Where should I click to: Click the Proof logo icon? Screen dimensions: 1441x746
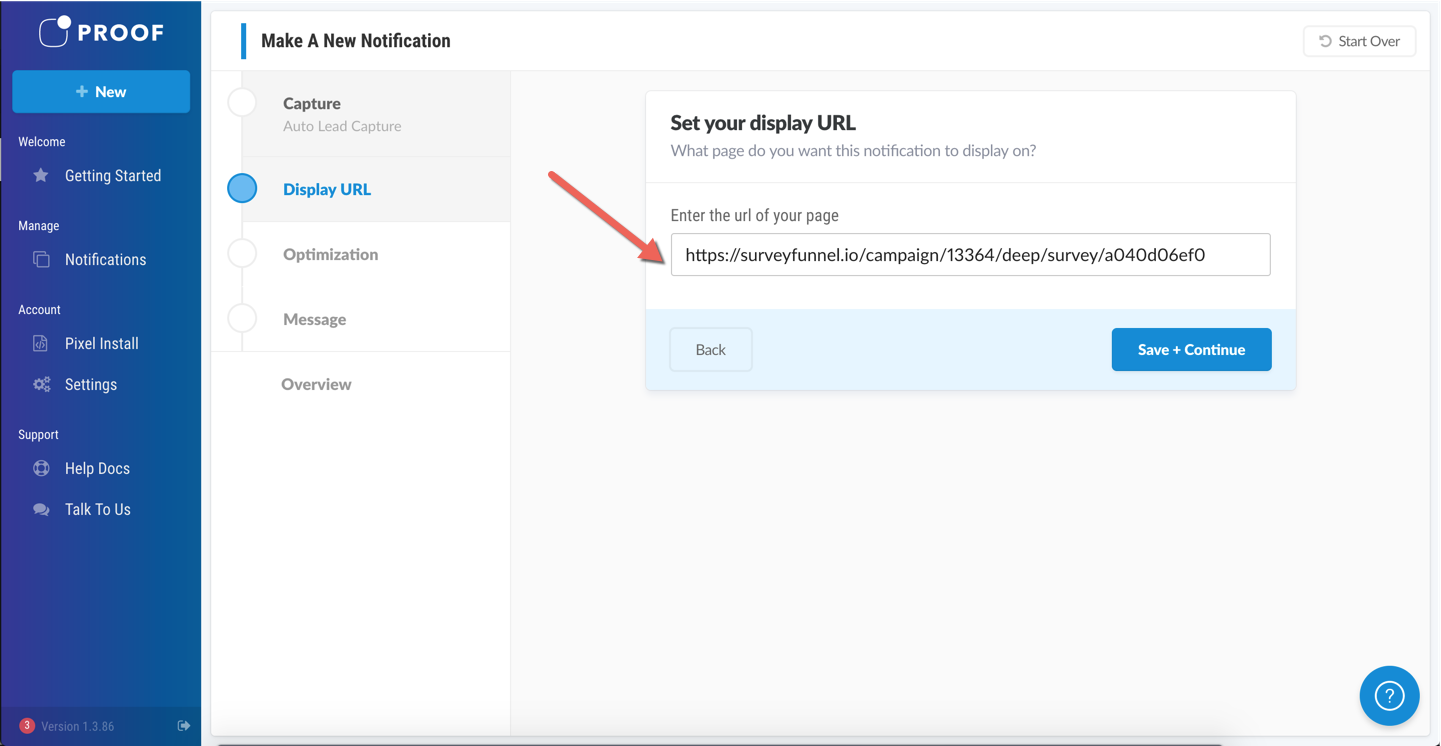click(x=55, y=31)
